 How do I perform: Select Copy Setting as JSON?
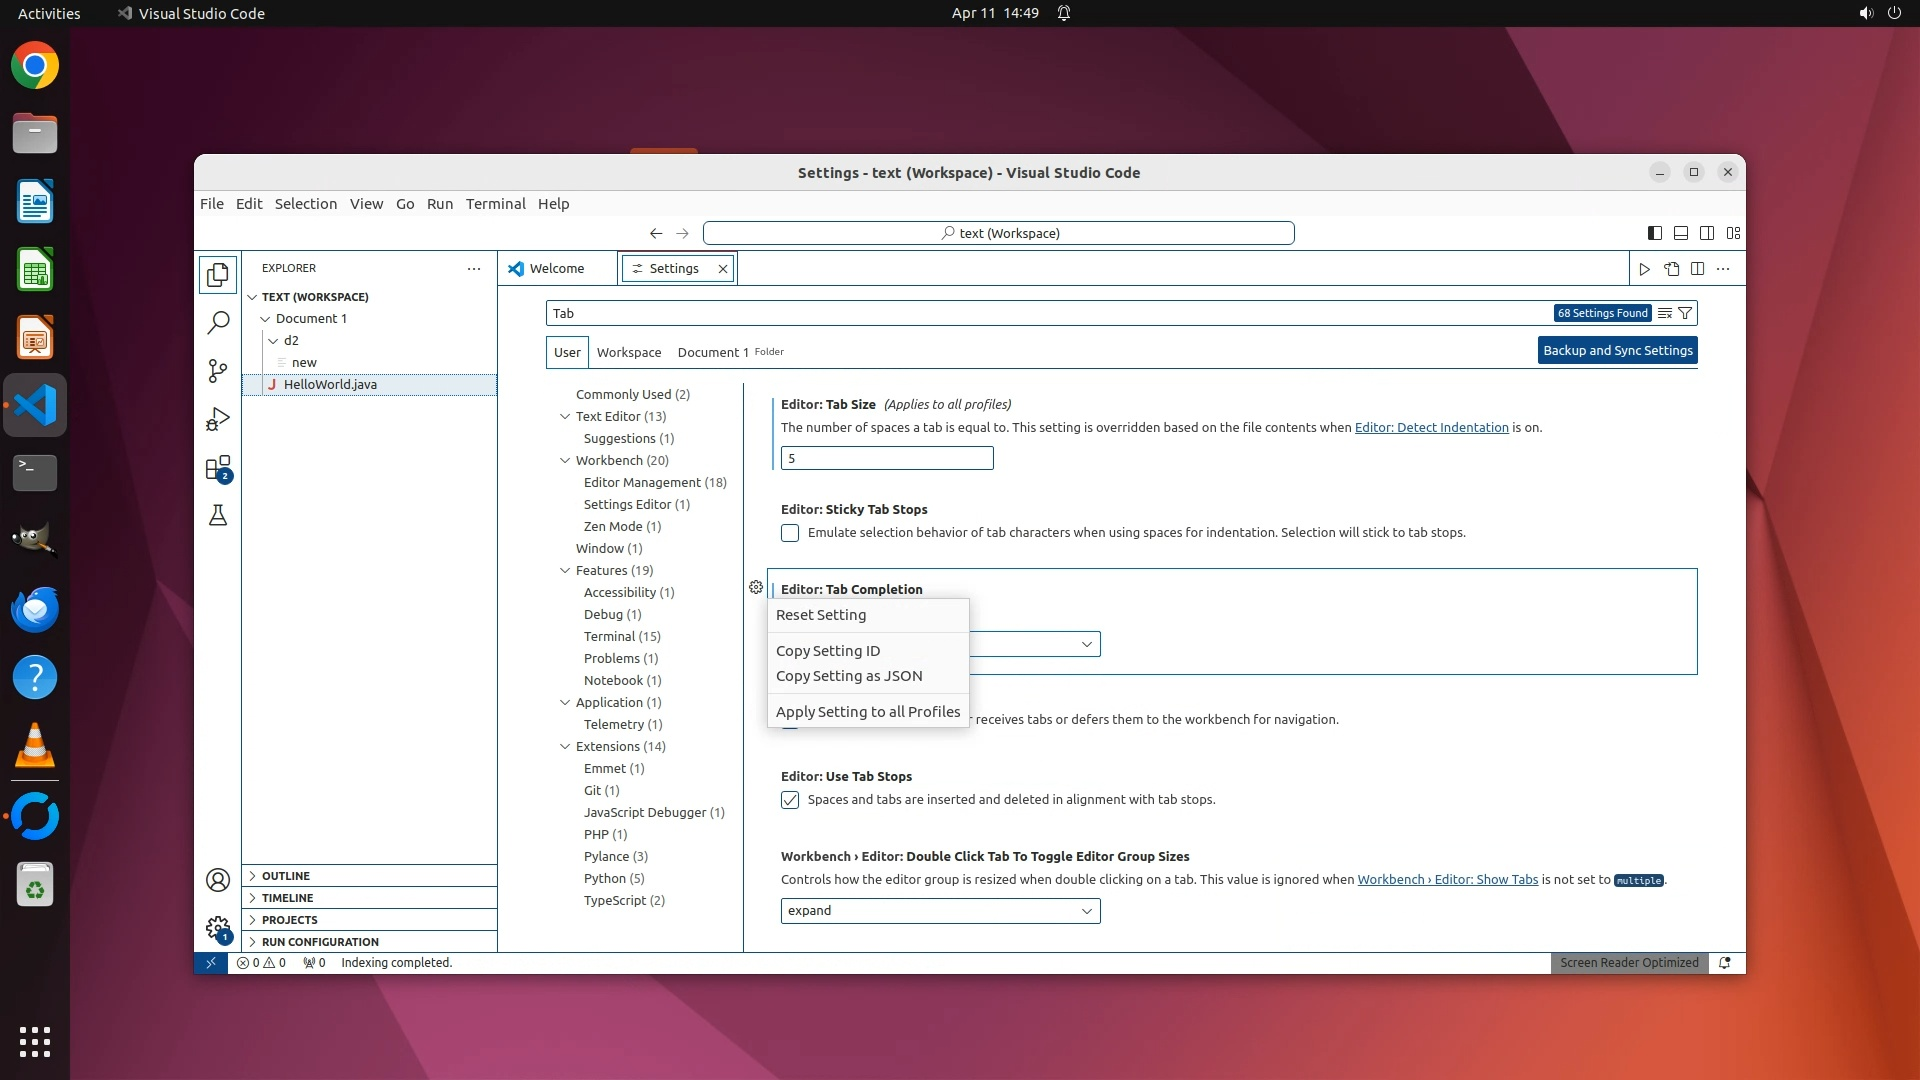click(849, 676)
